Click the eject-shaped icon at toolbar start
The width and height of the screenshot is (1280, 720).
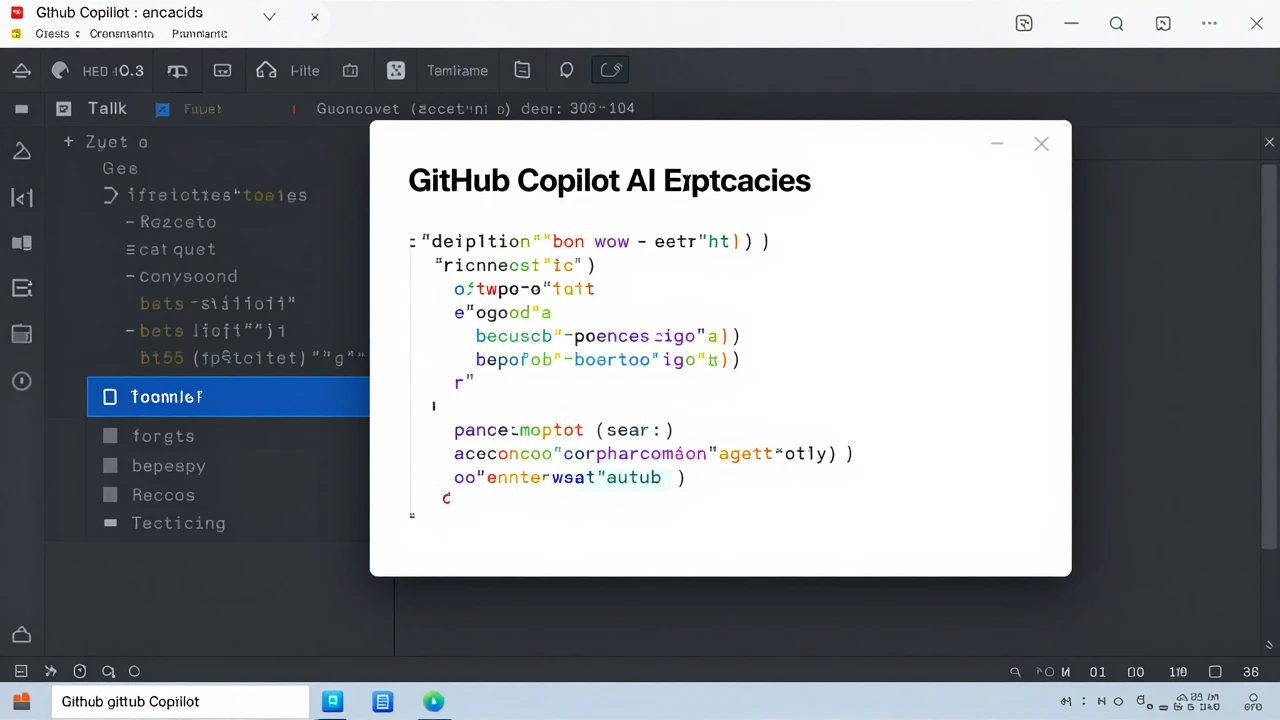[22, 70]
